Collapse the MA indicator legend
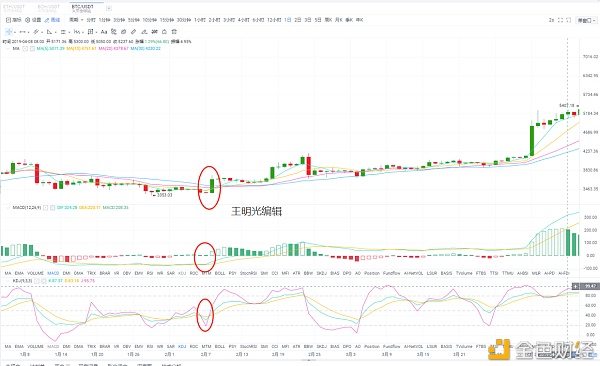This screenshot has height=366, width=600. click(x=8, y=49)
